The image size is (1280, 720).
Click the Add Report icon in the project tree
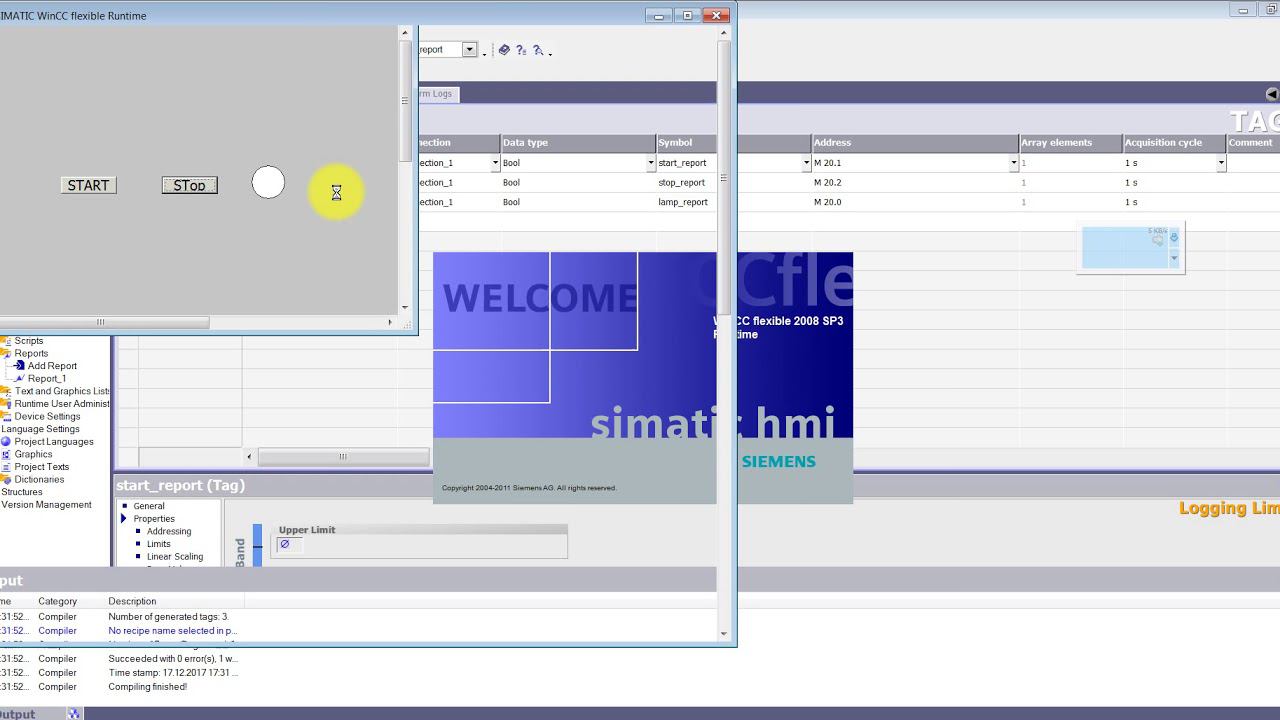pos(19,366)
